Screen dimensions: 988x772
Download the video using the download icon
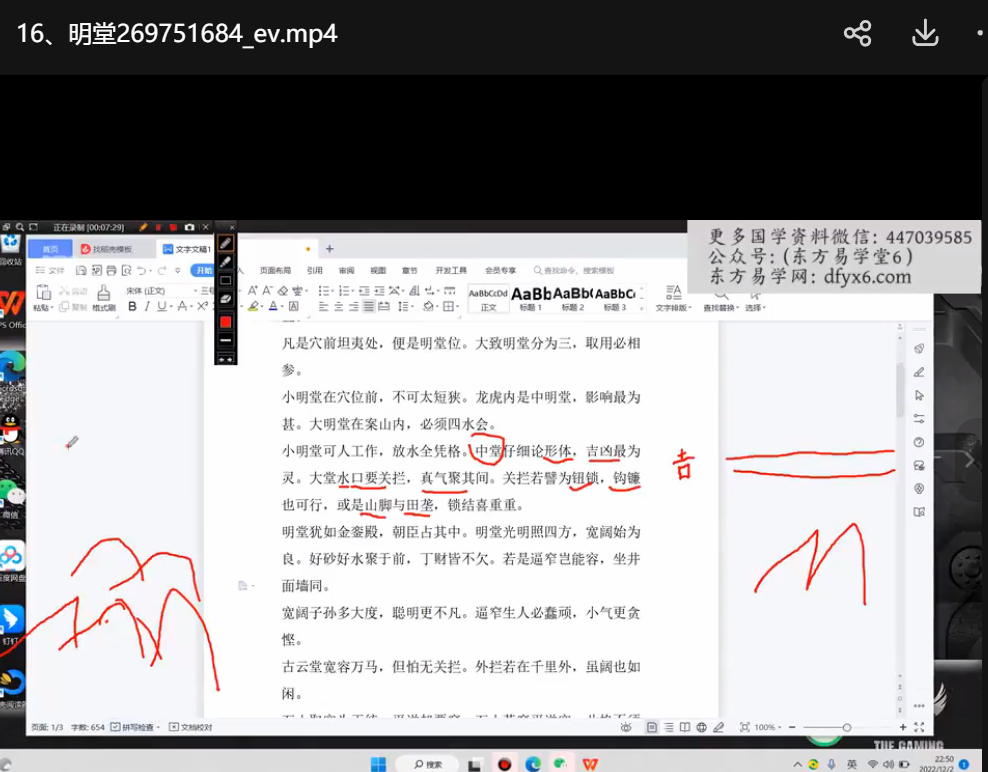tap(925, 33)
